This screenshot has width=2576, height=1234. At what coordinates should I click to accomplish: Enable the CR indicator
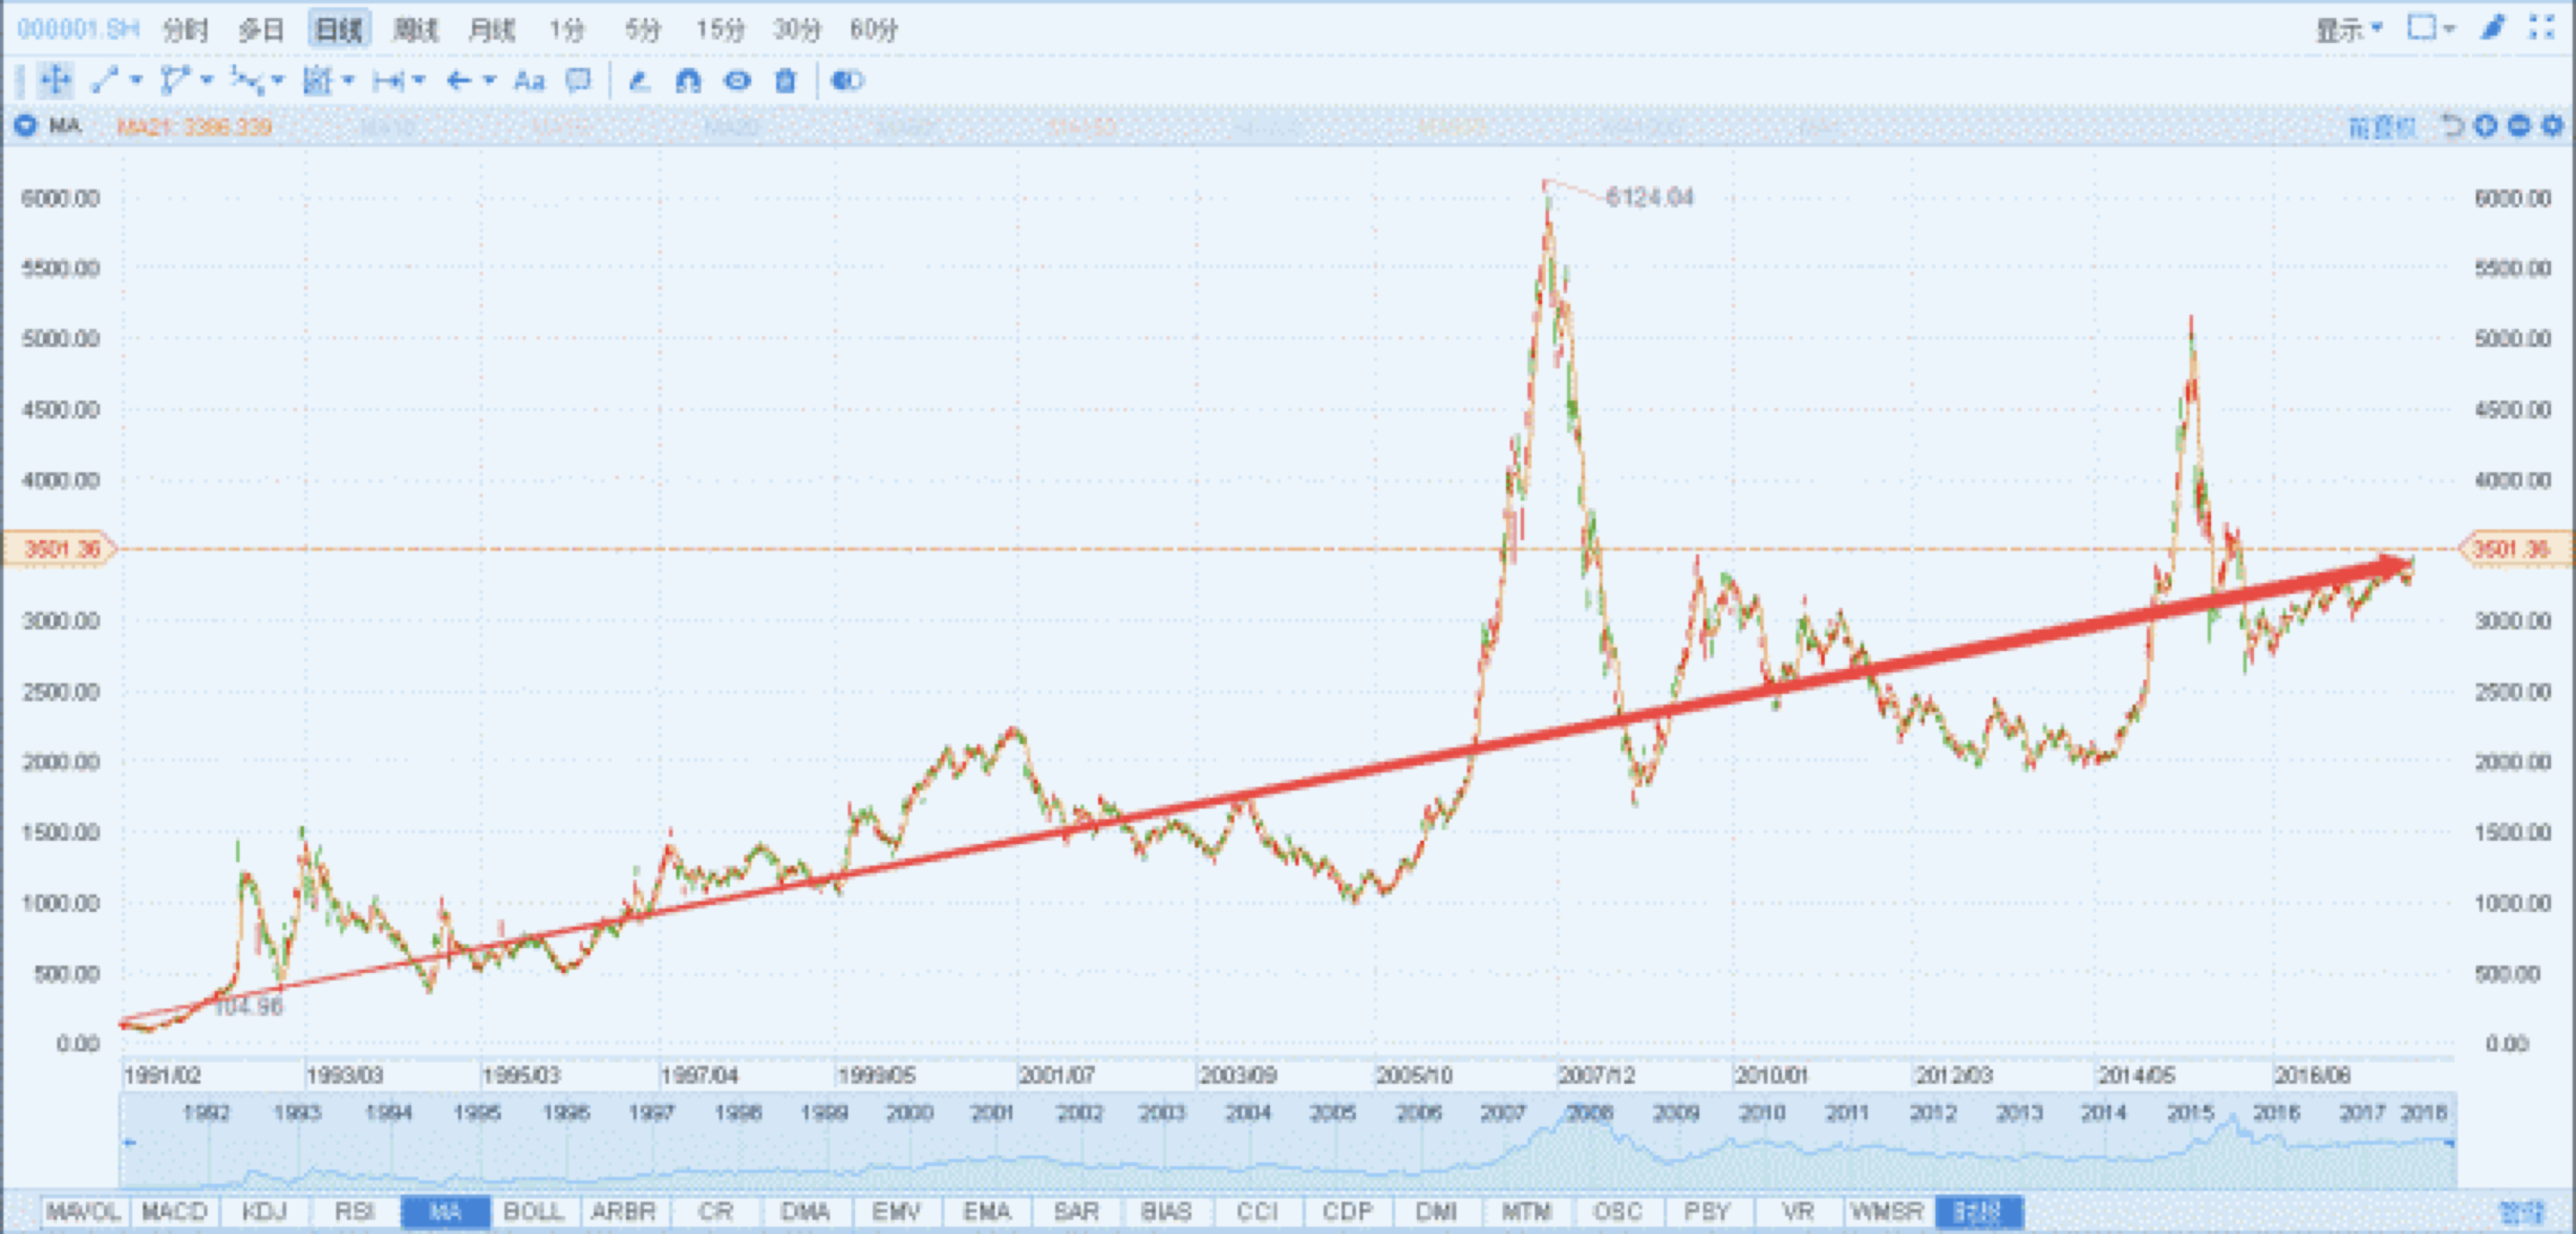tap(715, 1211)
